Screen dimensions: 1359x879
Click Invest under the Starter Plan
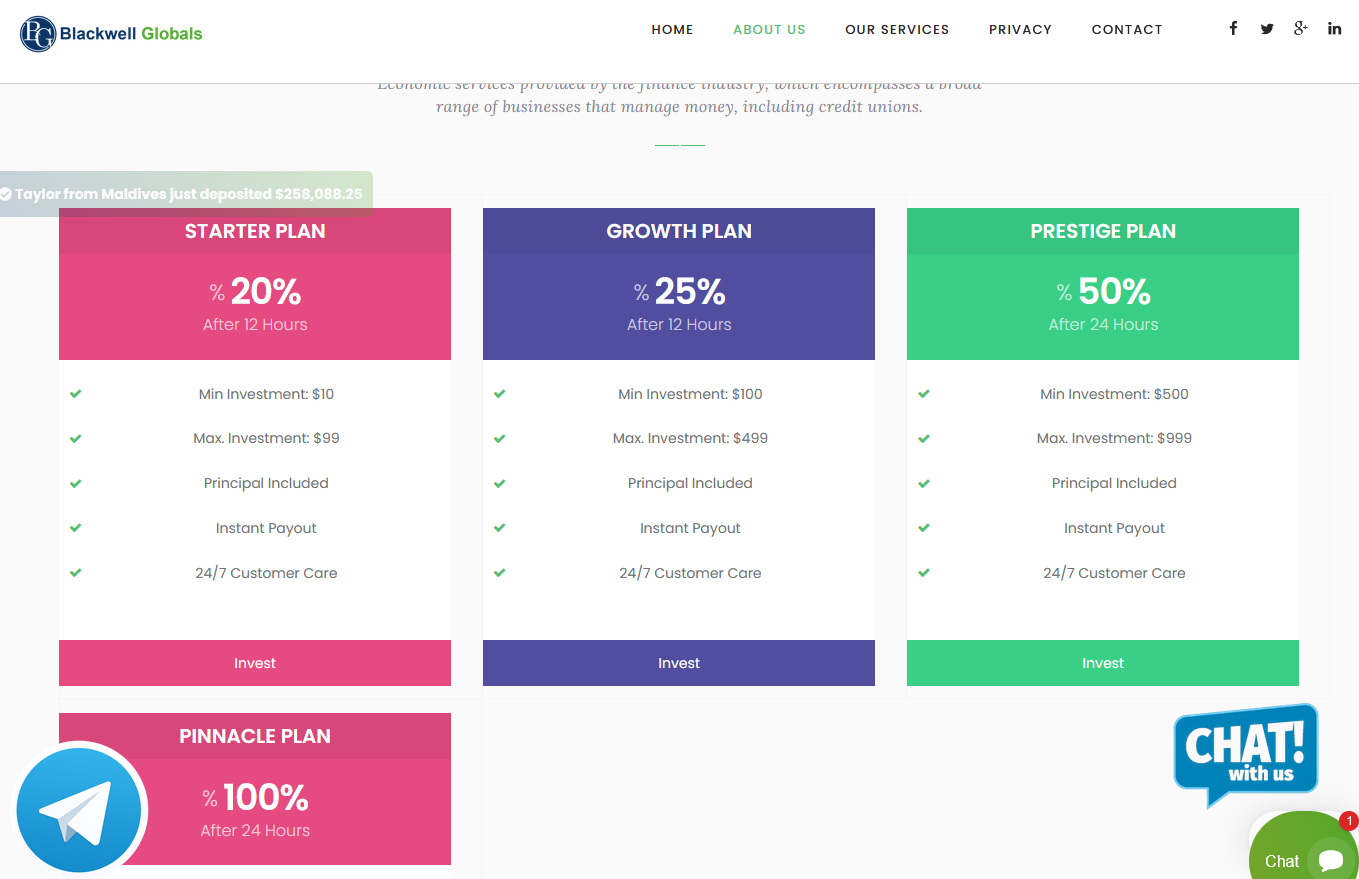pos(255,663)
